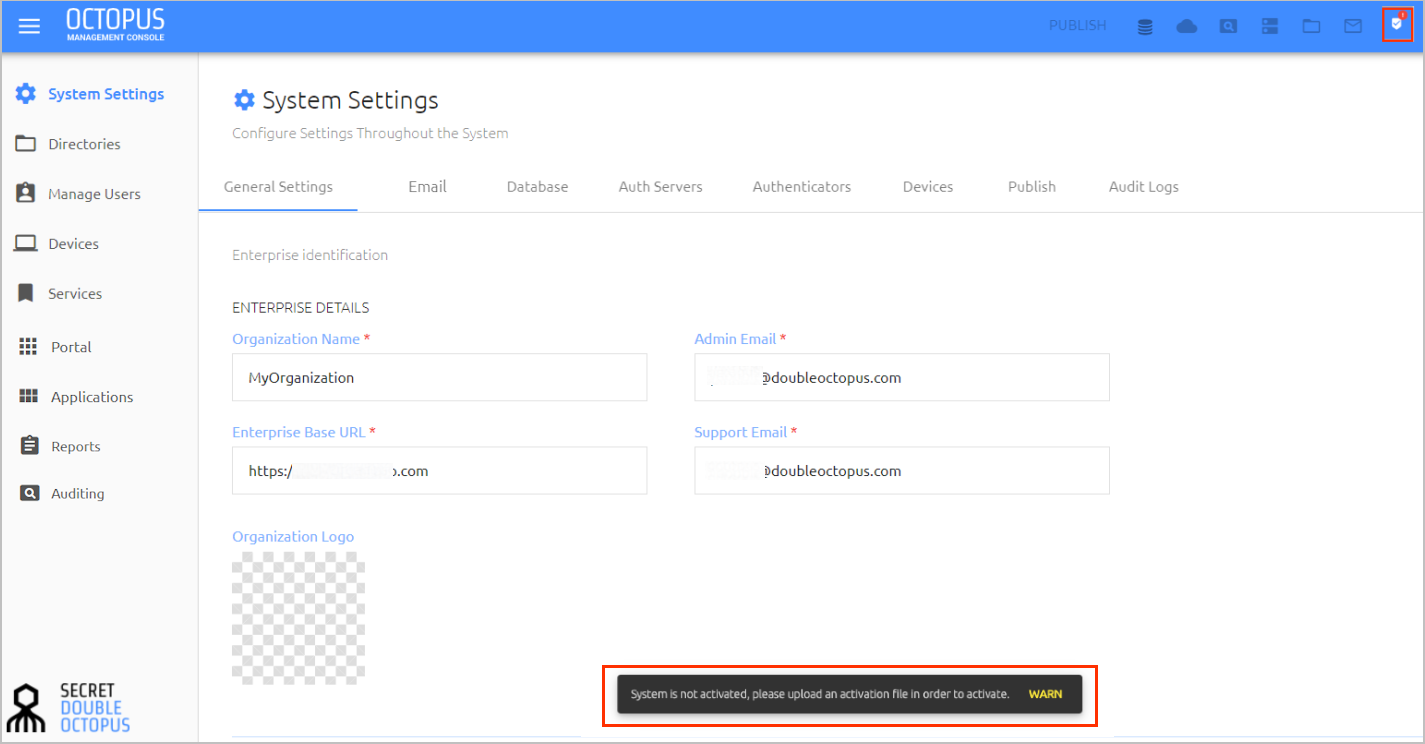Click the Configure Settings Throughout the System subtitle
The height and width of the screenshot is (744, 1425).
coord(370,133)
